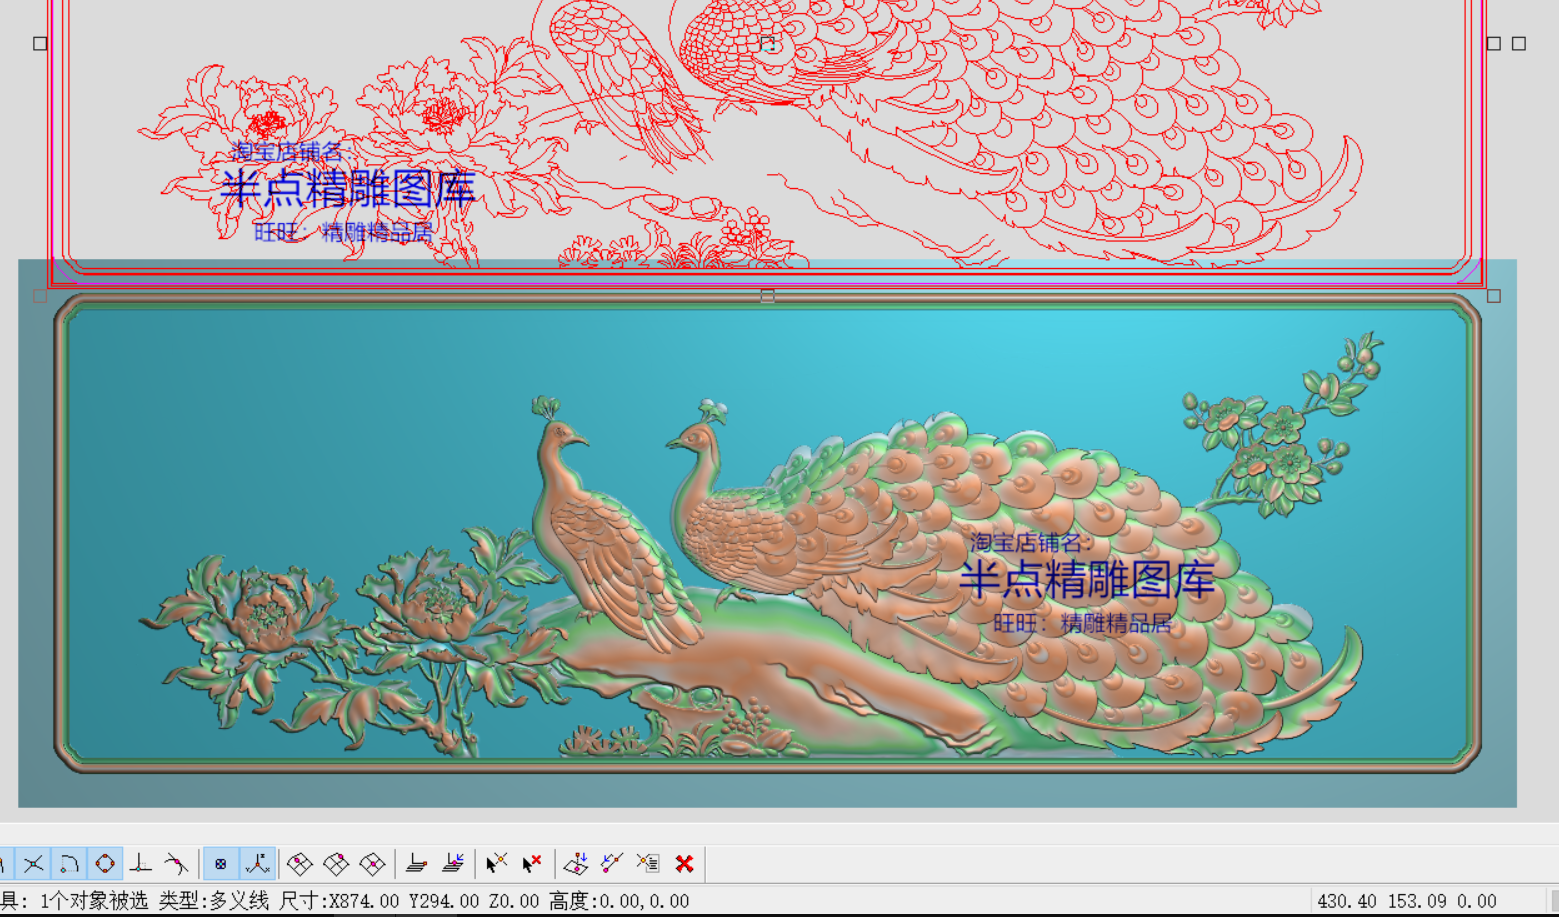Select the cursor tool with red X

tap(532, 863)
